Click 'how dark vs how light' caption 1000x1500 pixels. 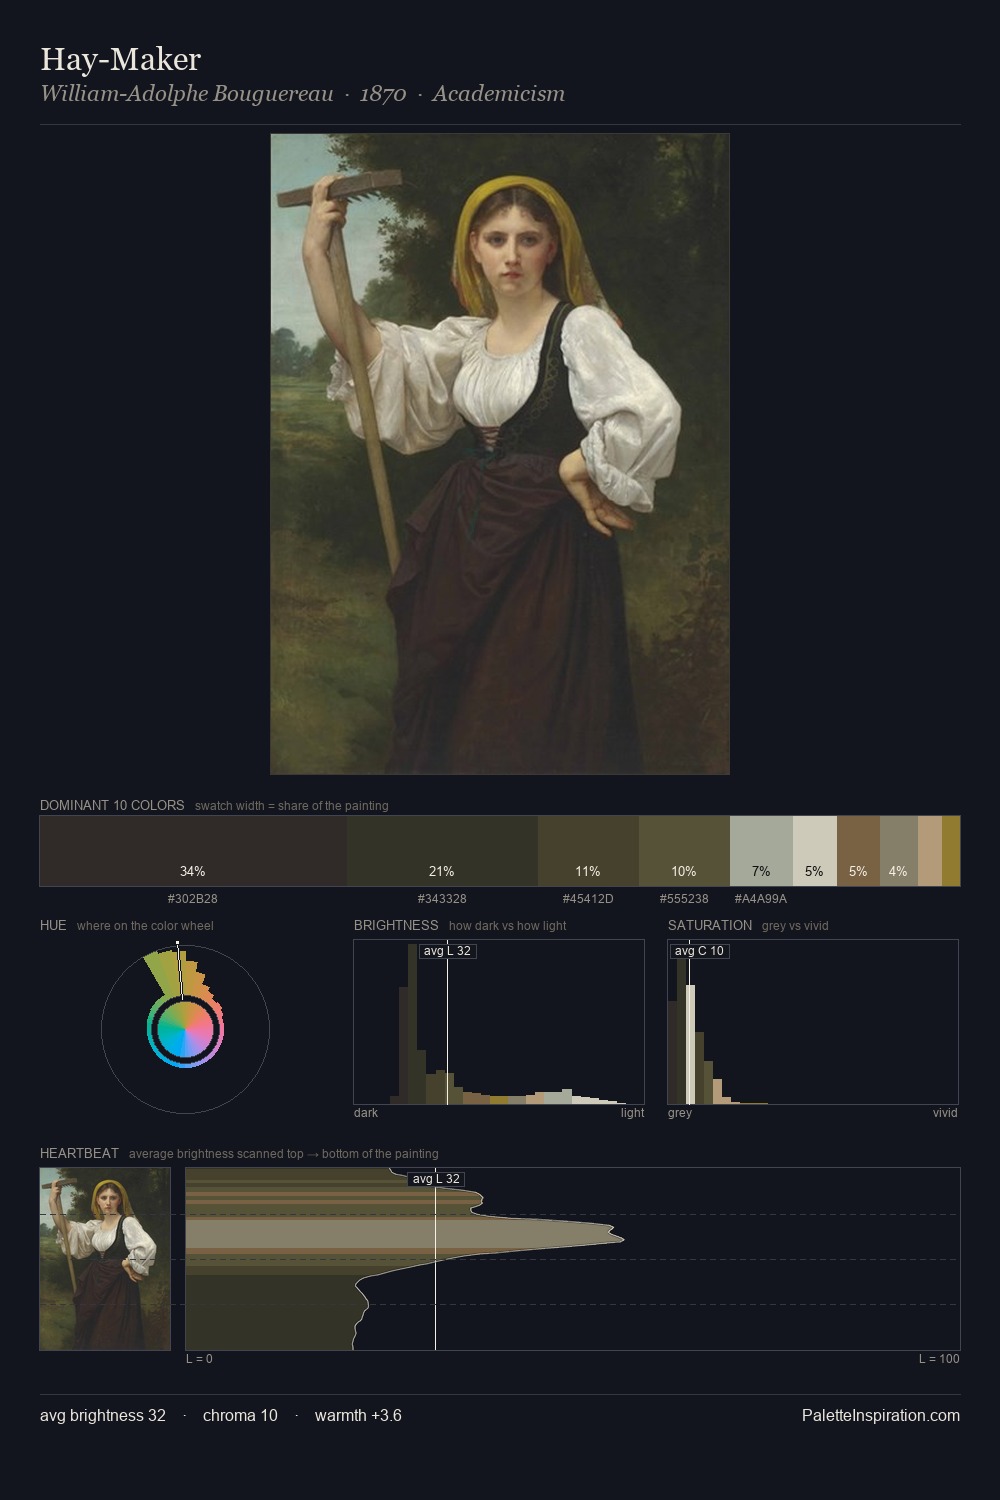(x=507, y=926)
